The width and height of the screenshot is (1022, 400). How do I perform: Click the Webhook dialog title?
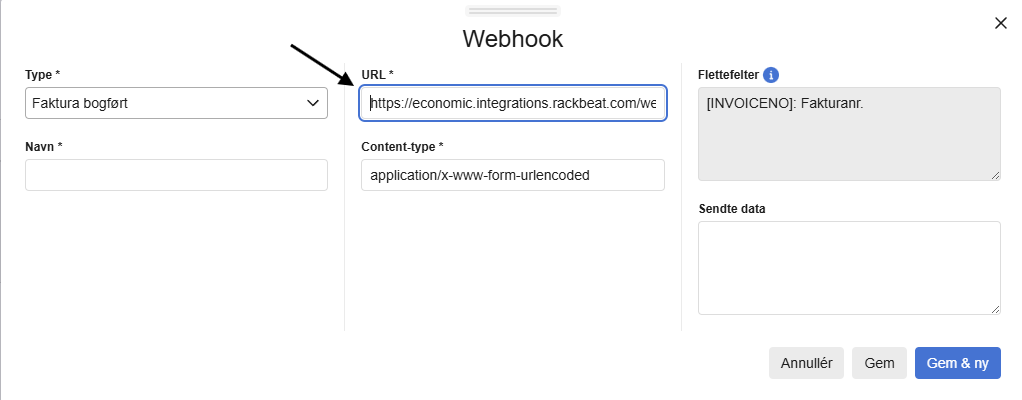pos(513,39)
